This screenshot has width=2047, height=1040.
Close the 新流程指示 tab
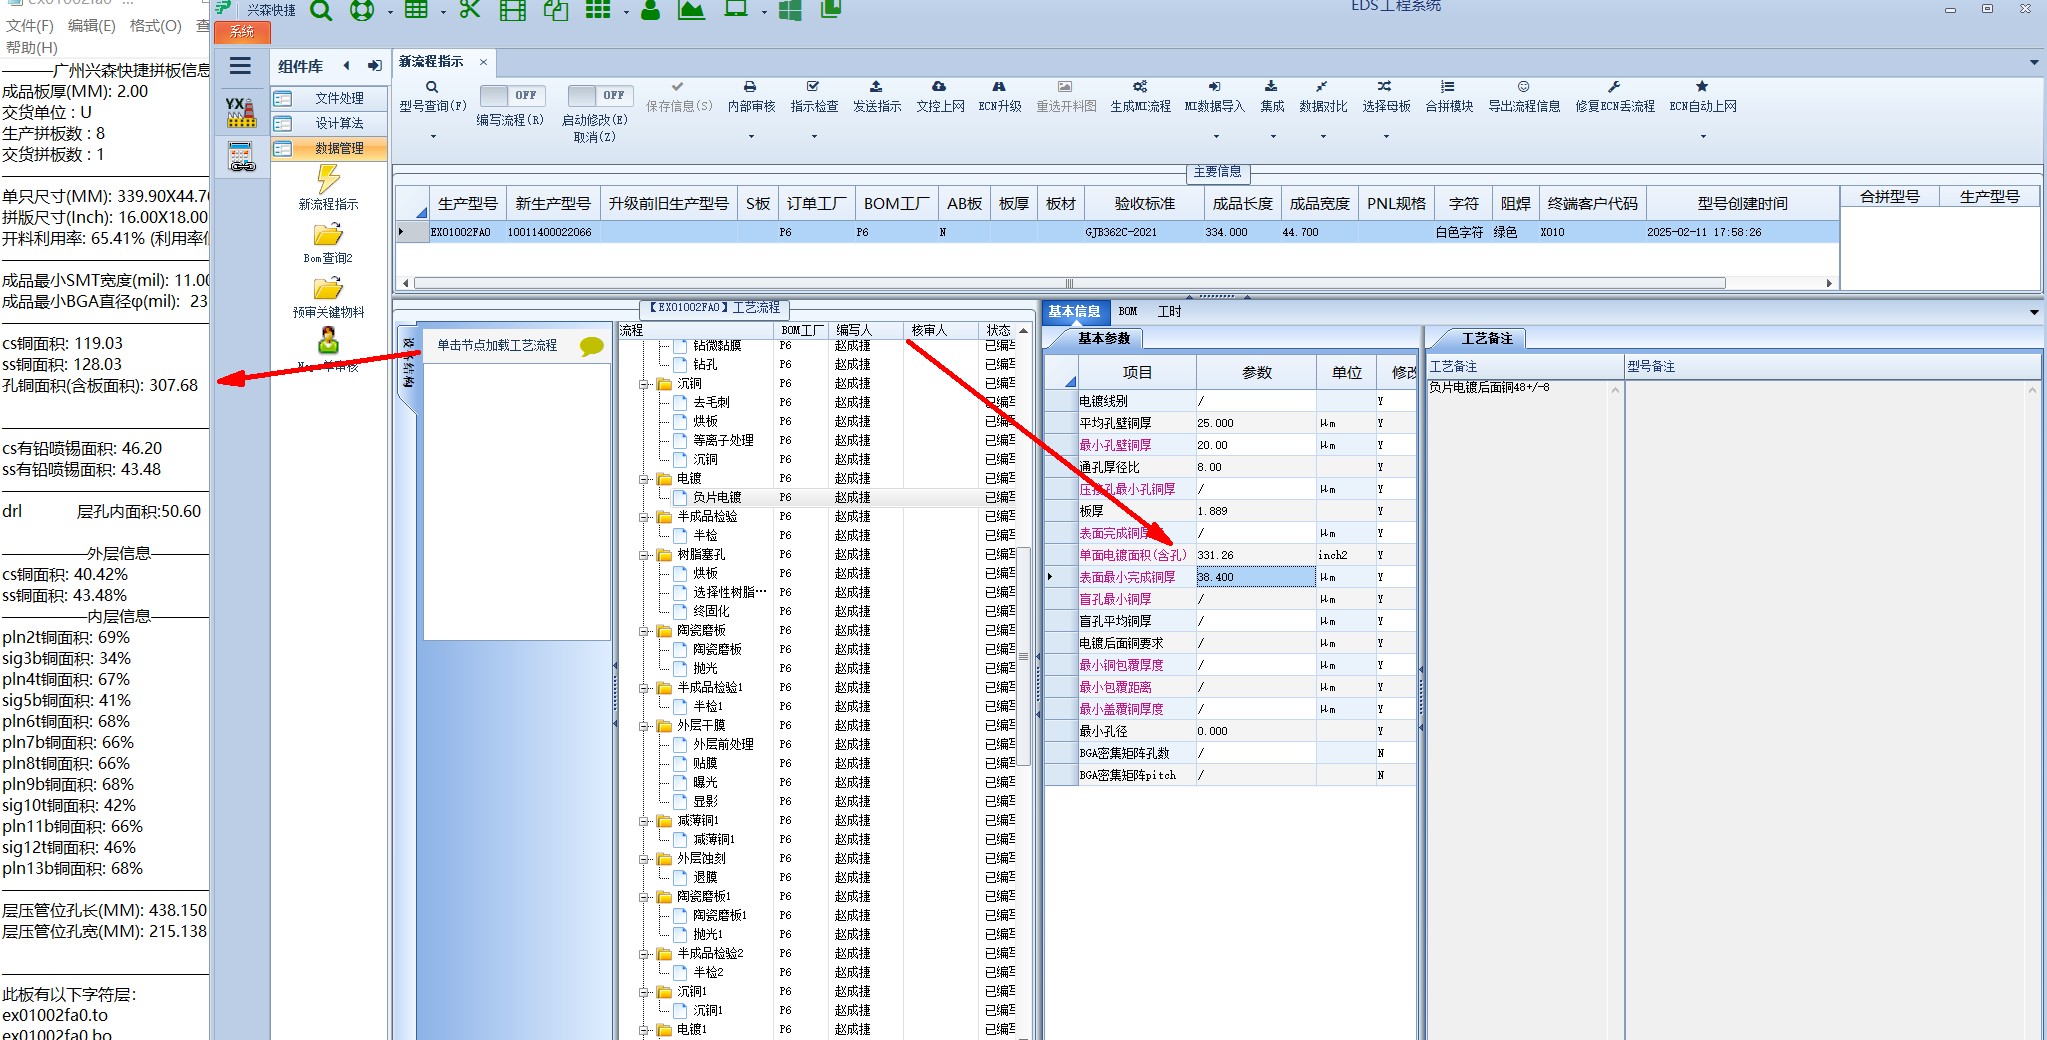pos(483,62)
